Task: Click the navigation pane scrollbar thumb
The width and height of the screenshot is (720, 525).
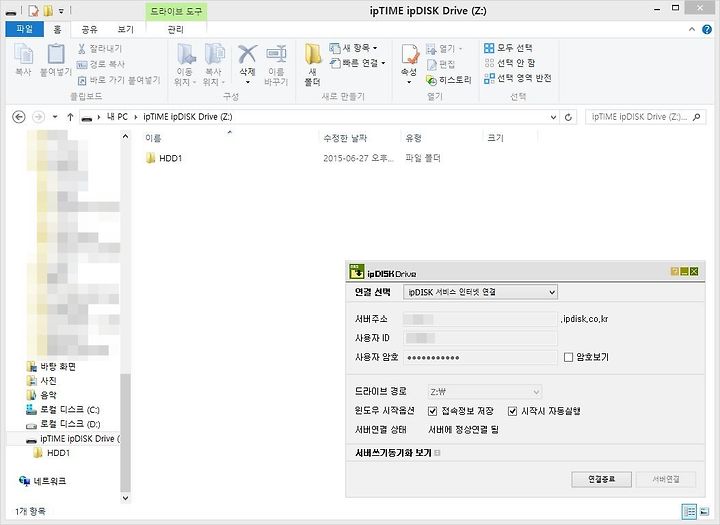Action: tap(125, 432)
